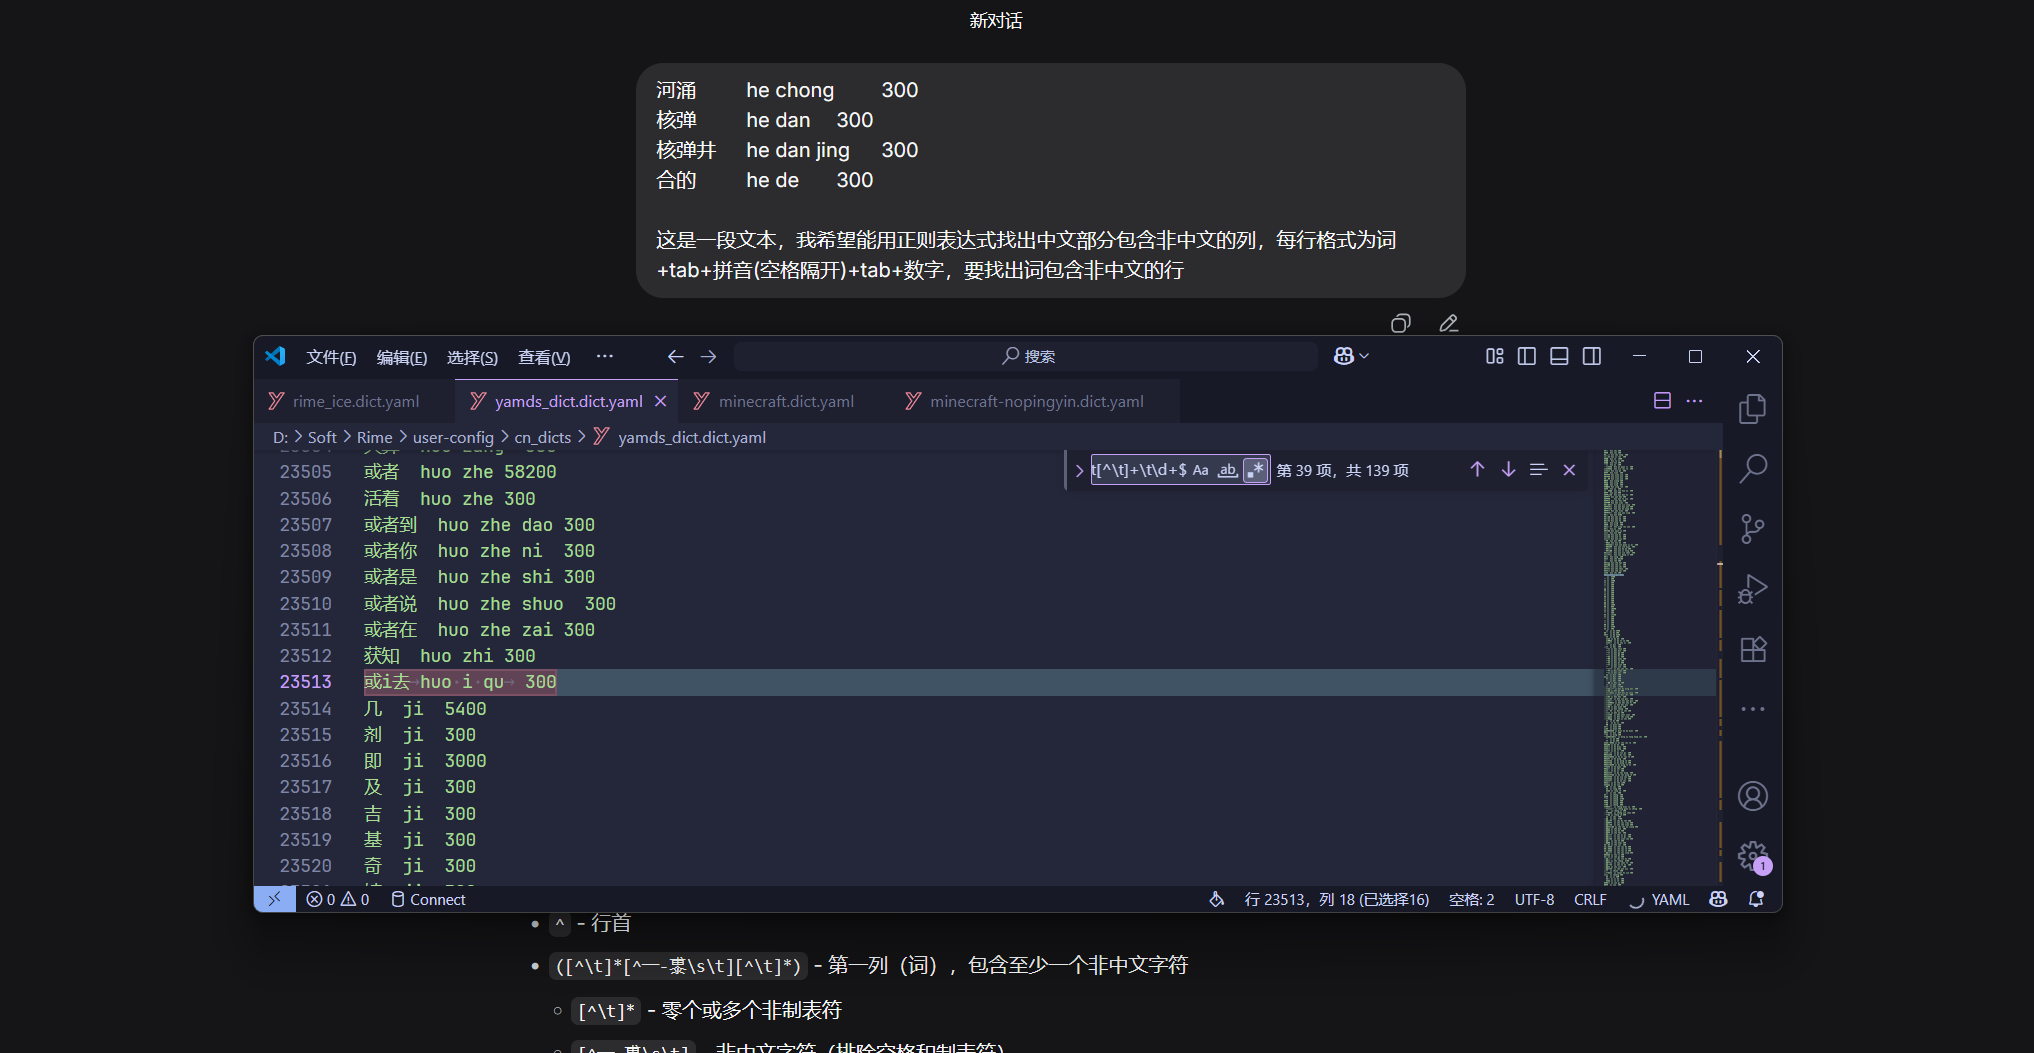The width and height of the screenshot is (2034, 1053).
Task: Open the Copilot dropdown in title bar
Action: 1351,356
